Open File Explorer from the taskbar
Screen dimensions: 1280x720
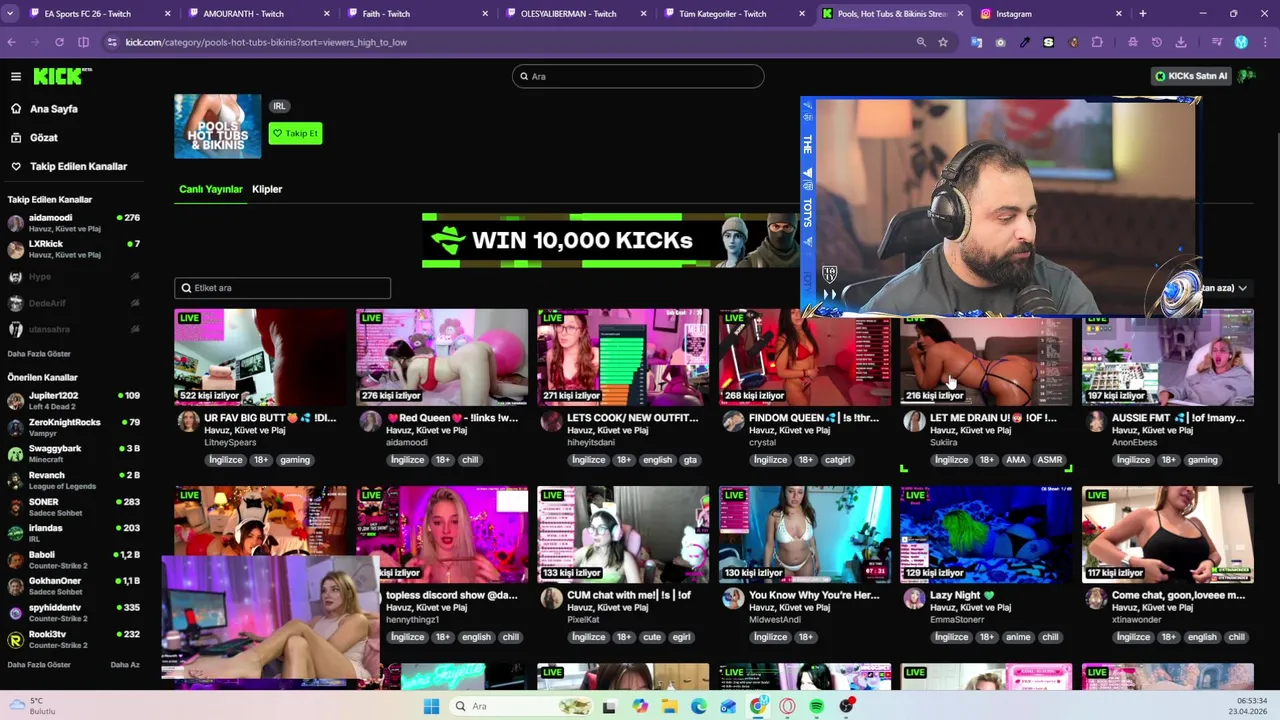pos(669,706)
